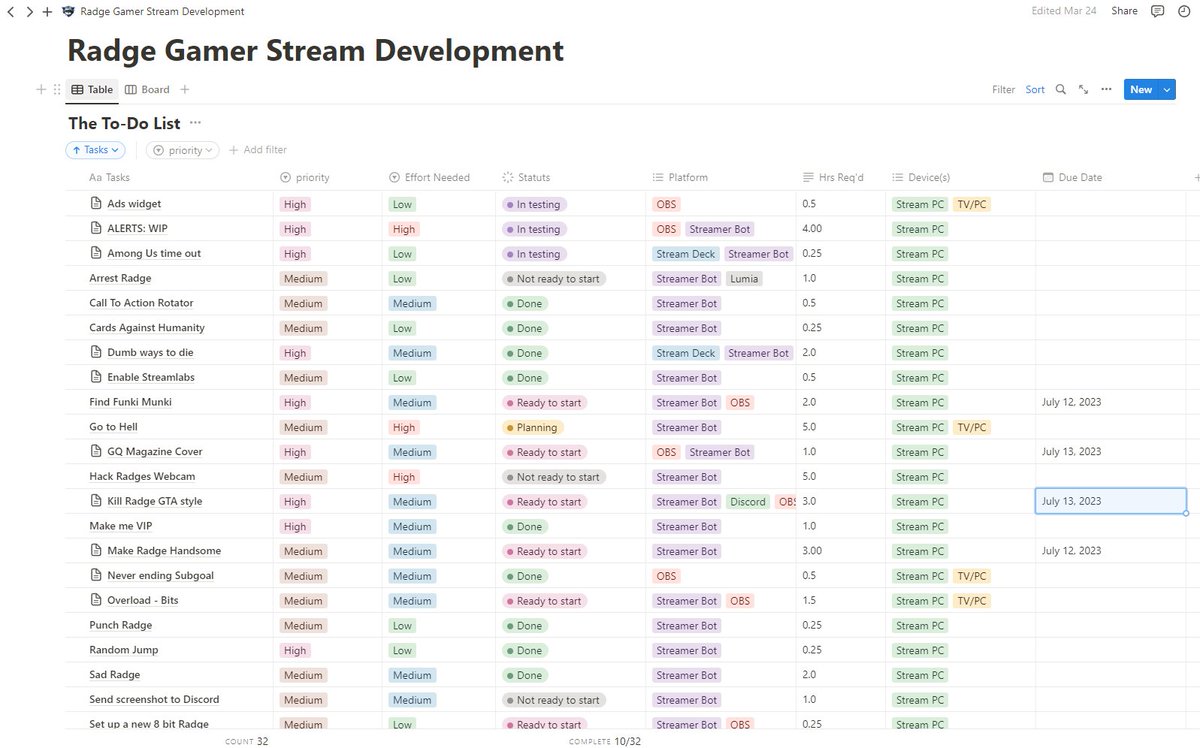Viewport: 1200px width, 748px height.
Task: Open the ALERTS: WIP page icon
Action: (x=97, y=229)
